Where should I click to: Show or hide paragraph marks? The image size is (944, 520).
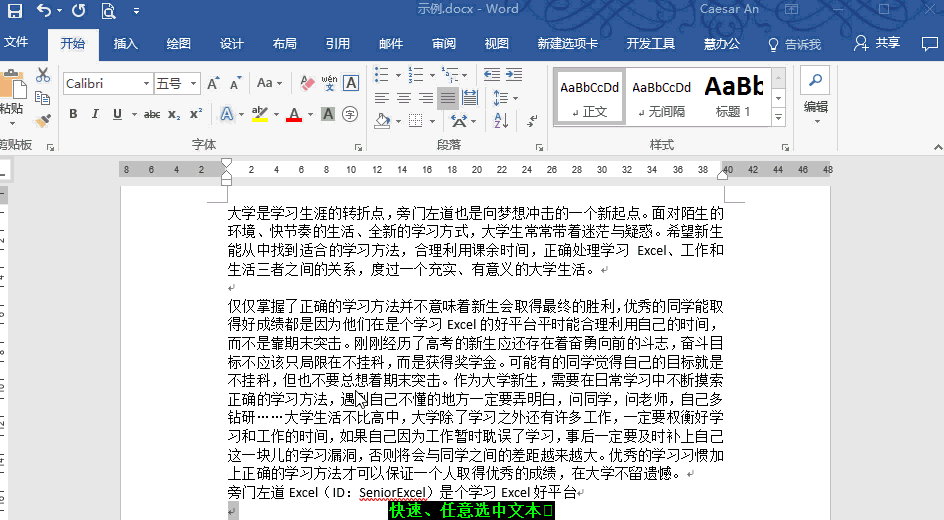click(532, 121)
